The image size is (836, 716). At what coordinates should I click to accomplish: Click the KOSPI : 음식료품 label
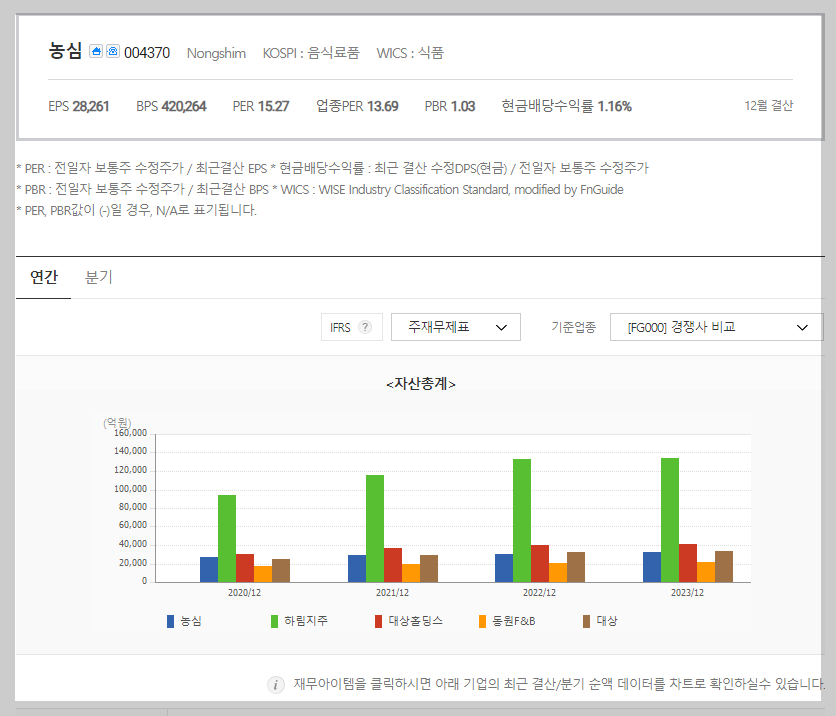click(311, 53)
